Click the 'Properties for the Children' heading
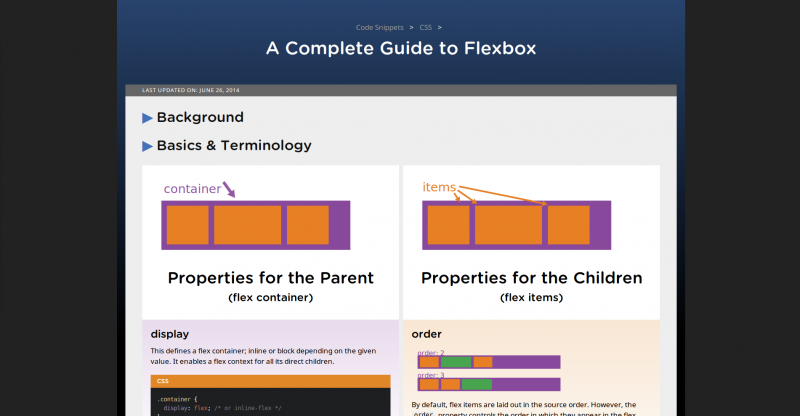This screenshot has height=416, width=800. [x=531, y=278]
